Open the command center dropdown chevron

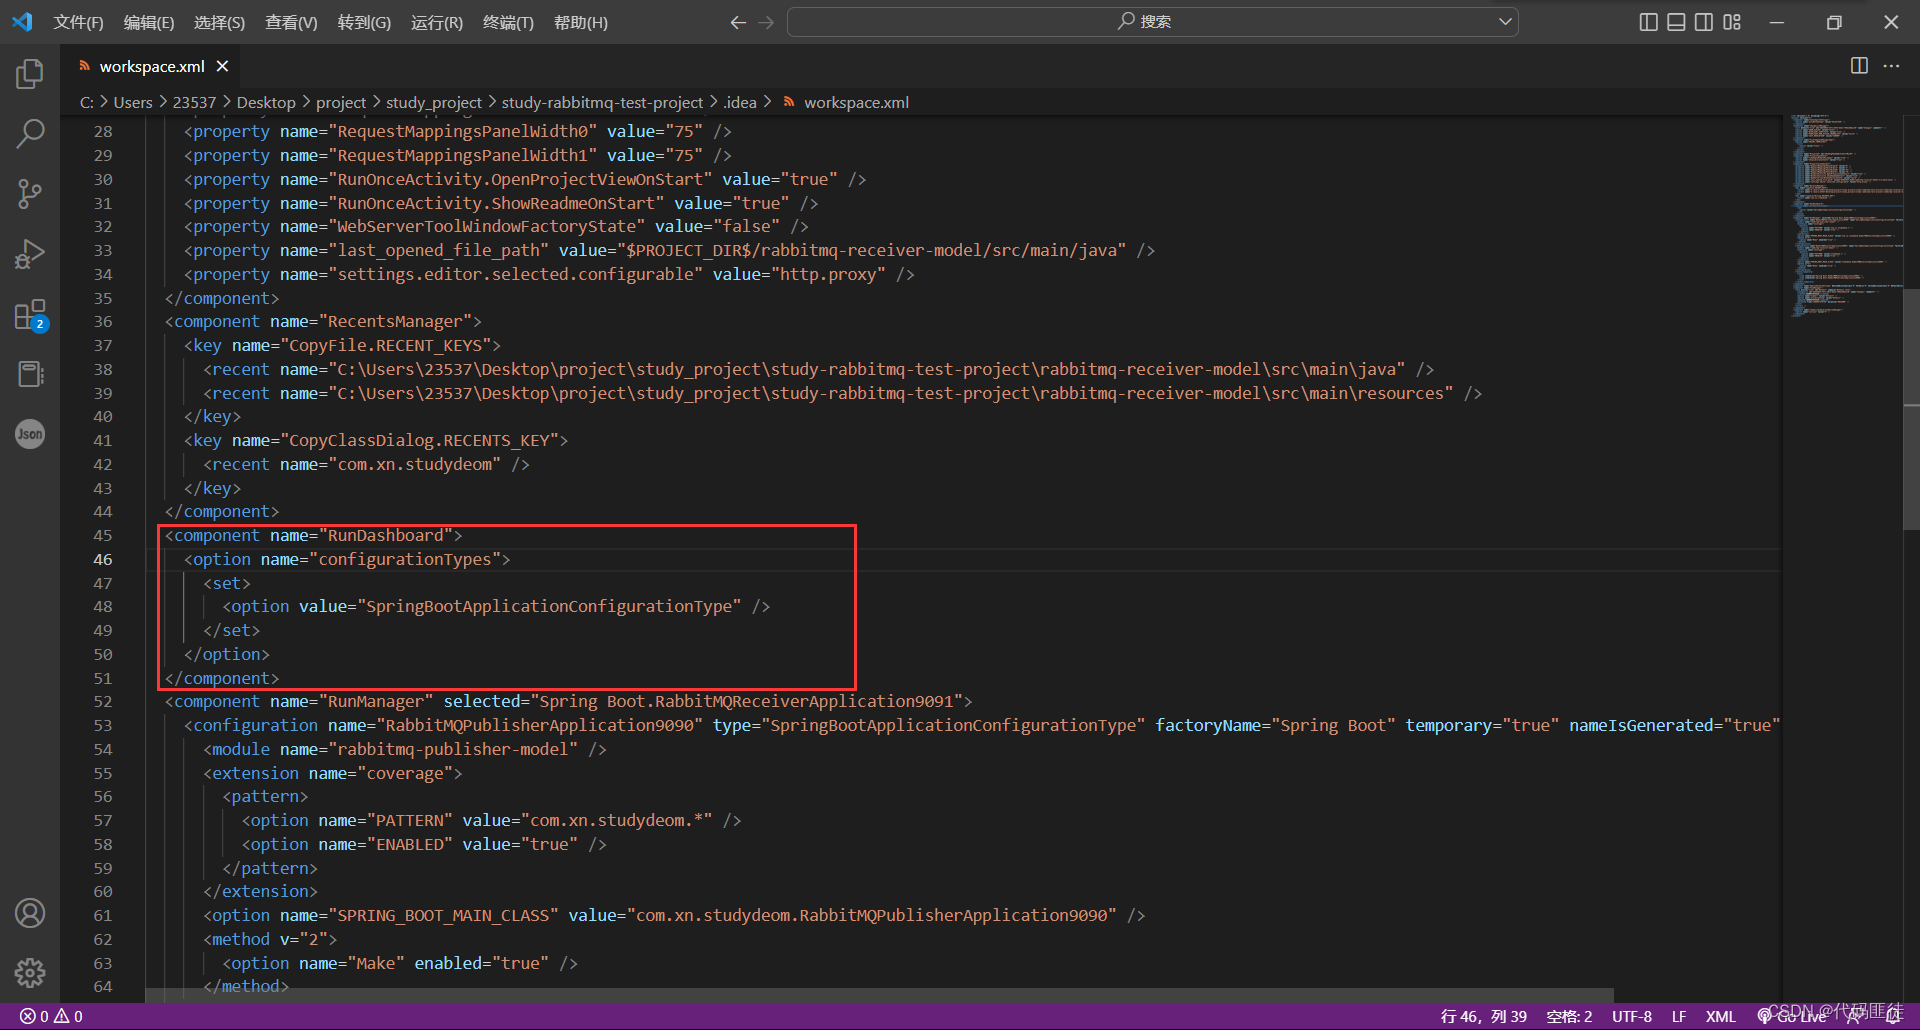coord(1505,22)
